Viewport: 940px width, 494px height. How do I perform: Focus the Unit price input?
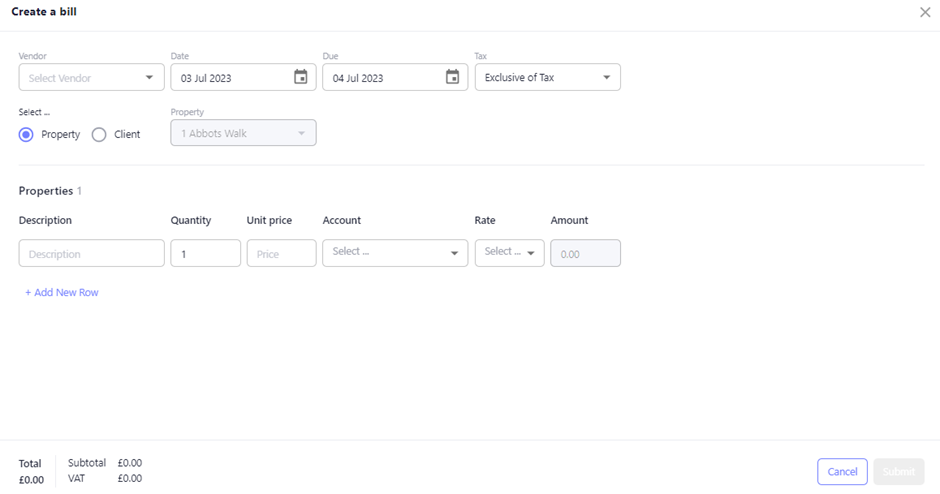click(281, 254)
